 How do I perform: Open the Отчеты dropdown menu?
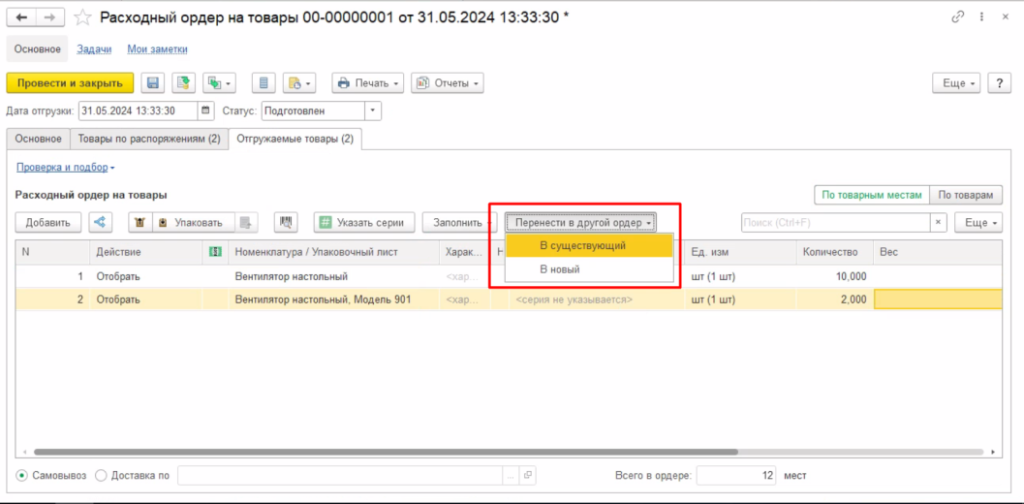(x=446, y=83)
